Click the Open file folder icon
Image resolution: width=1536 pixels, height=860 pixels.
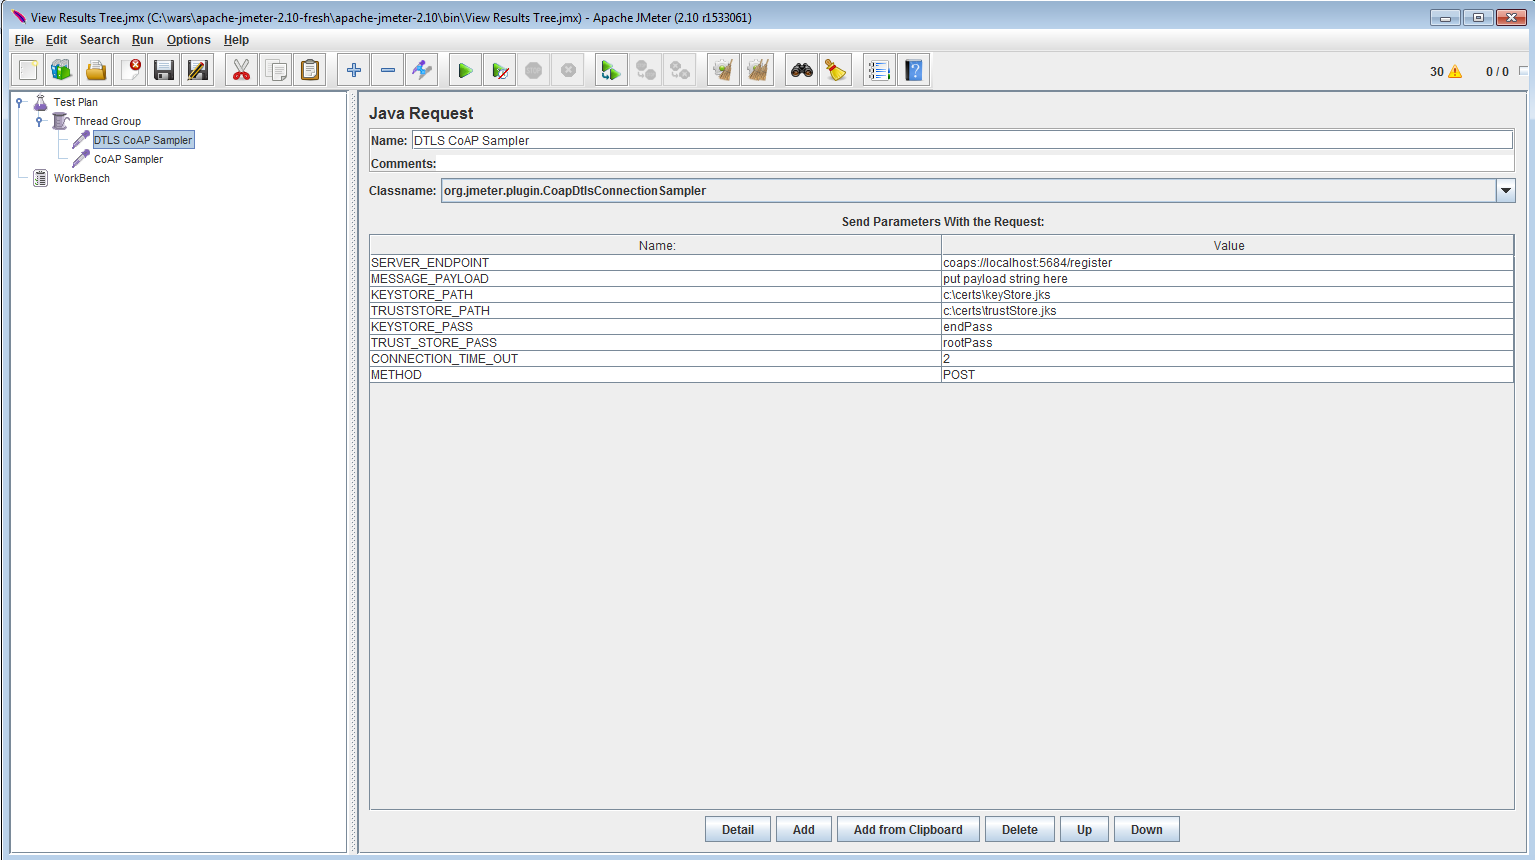(96, 70)
